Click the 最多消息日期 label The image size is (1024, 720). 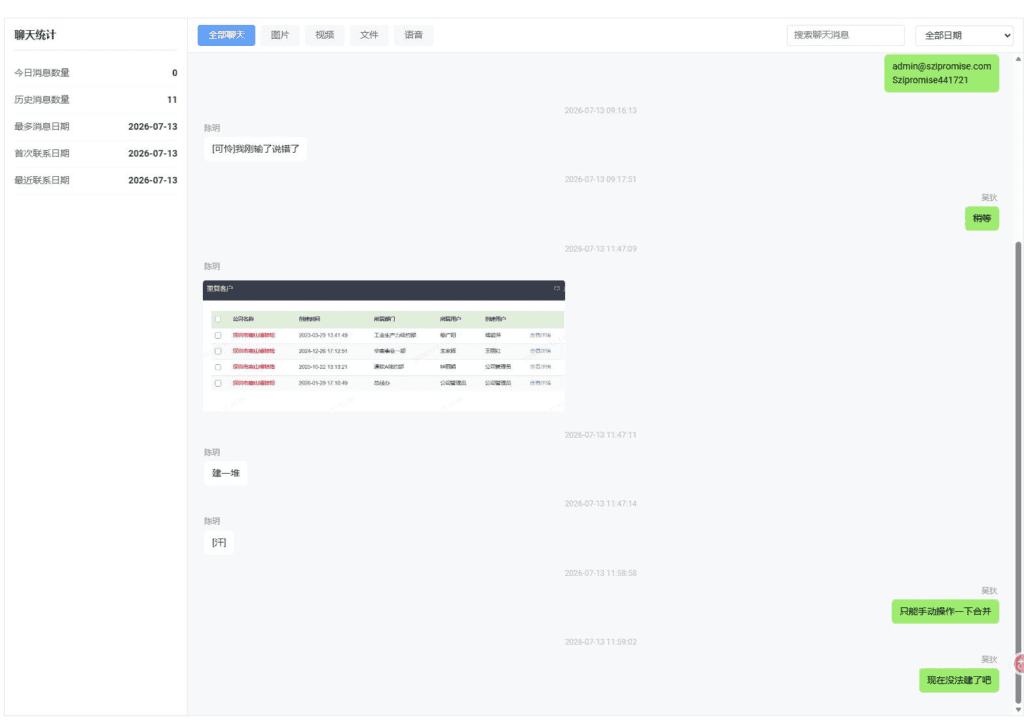click(42, 126)
